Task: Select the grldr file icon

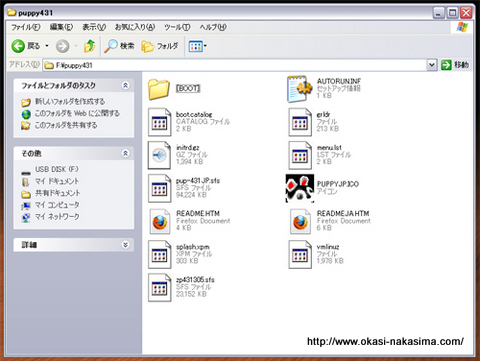Action: [300, 122]
